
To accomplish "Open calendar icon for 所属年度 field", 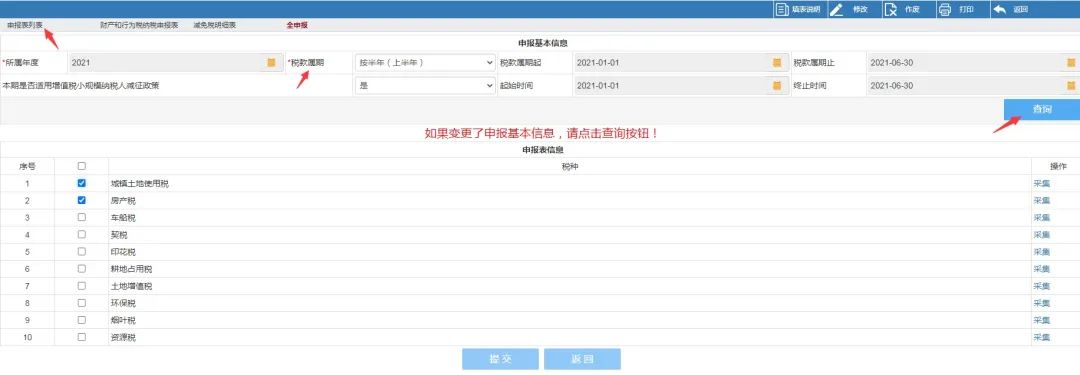I will click(x=271, y=63).
